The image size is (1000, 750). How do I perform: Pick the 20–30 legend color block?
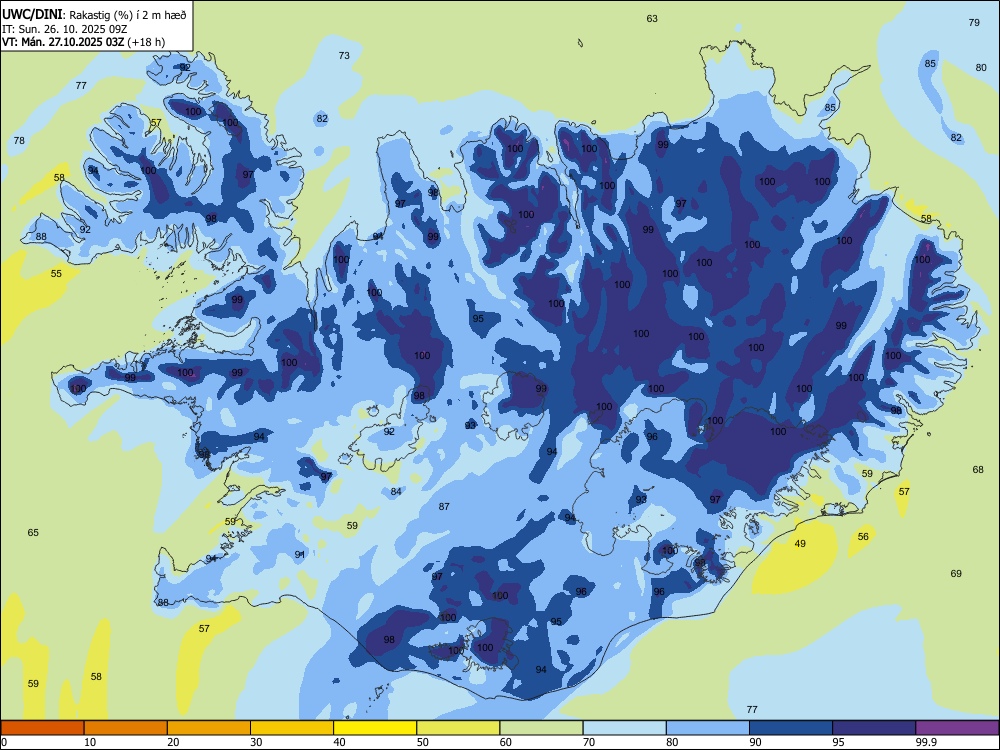(x=209, y=728)
